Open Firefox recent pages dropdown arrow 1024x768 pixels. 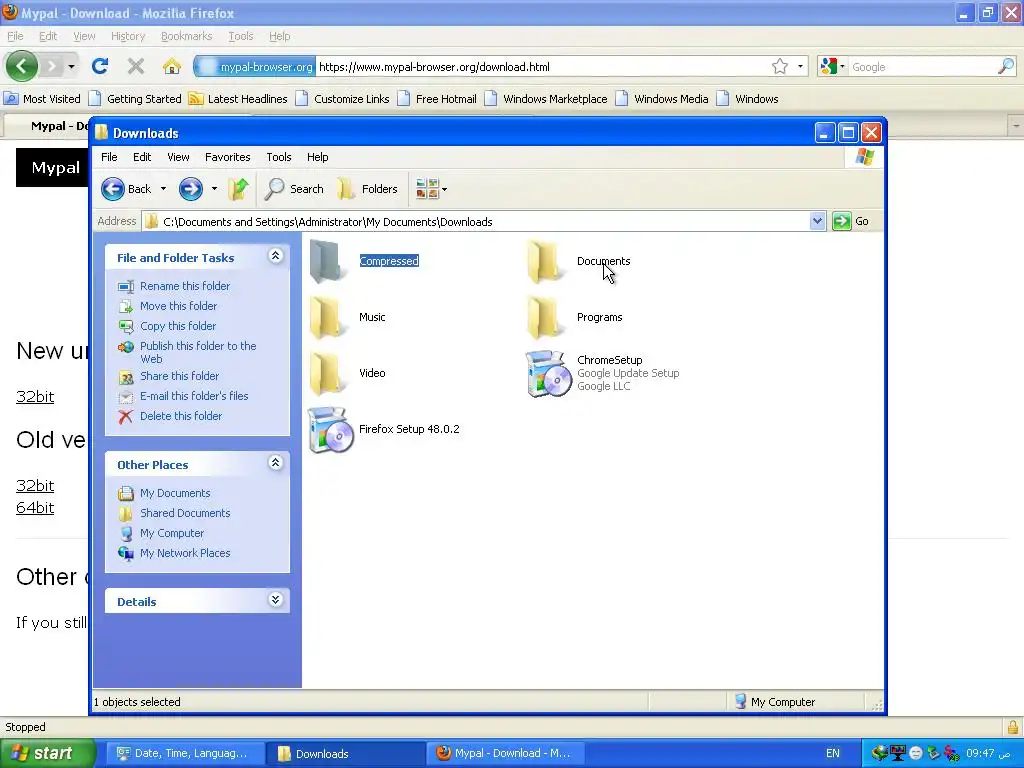[x=71, y=67]
